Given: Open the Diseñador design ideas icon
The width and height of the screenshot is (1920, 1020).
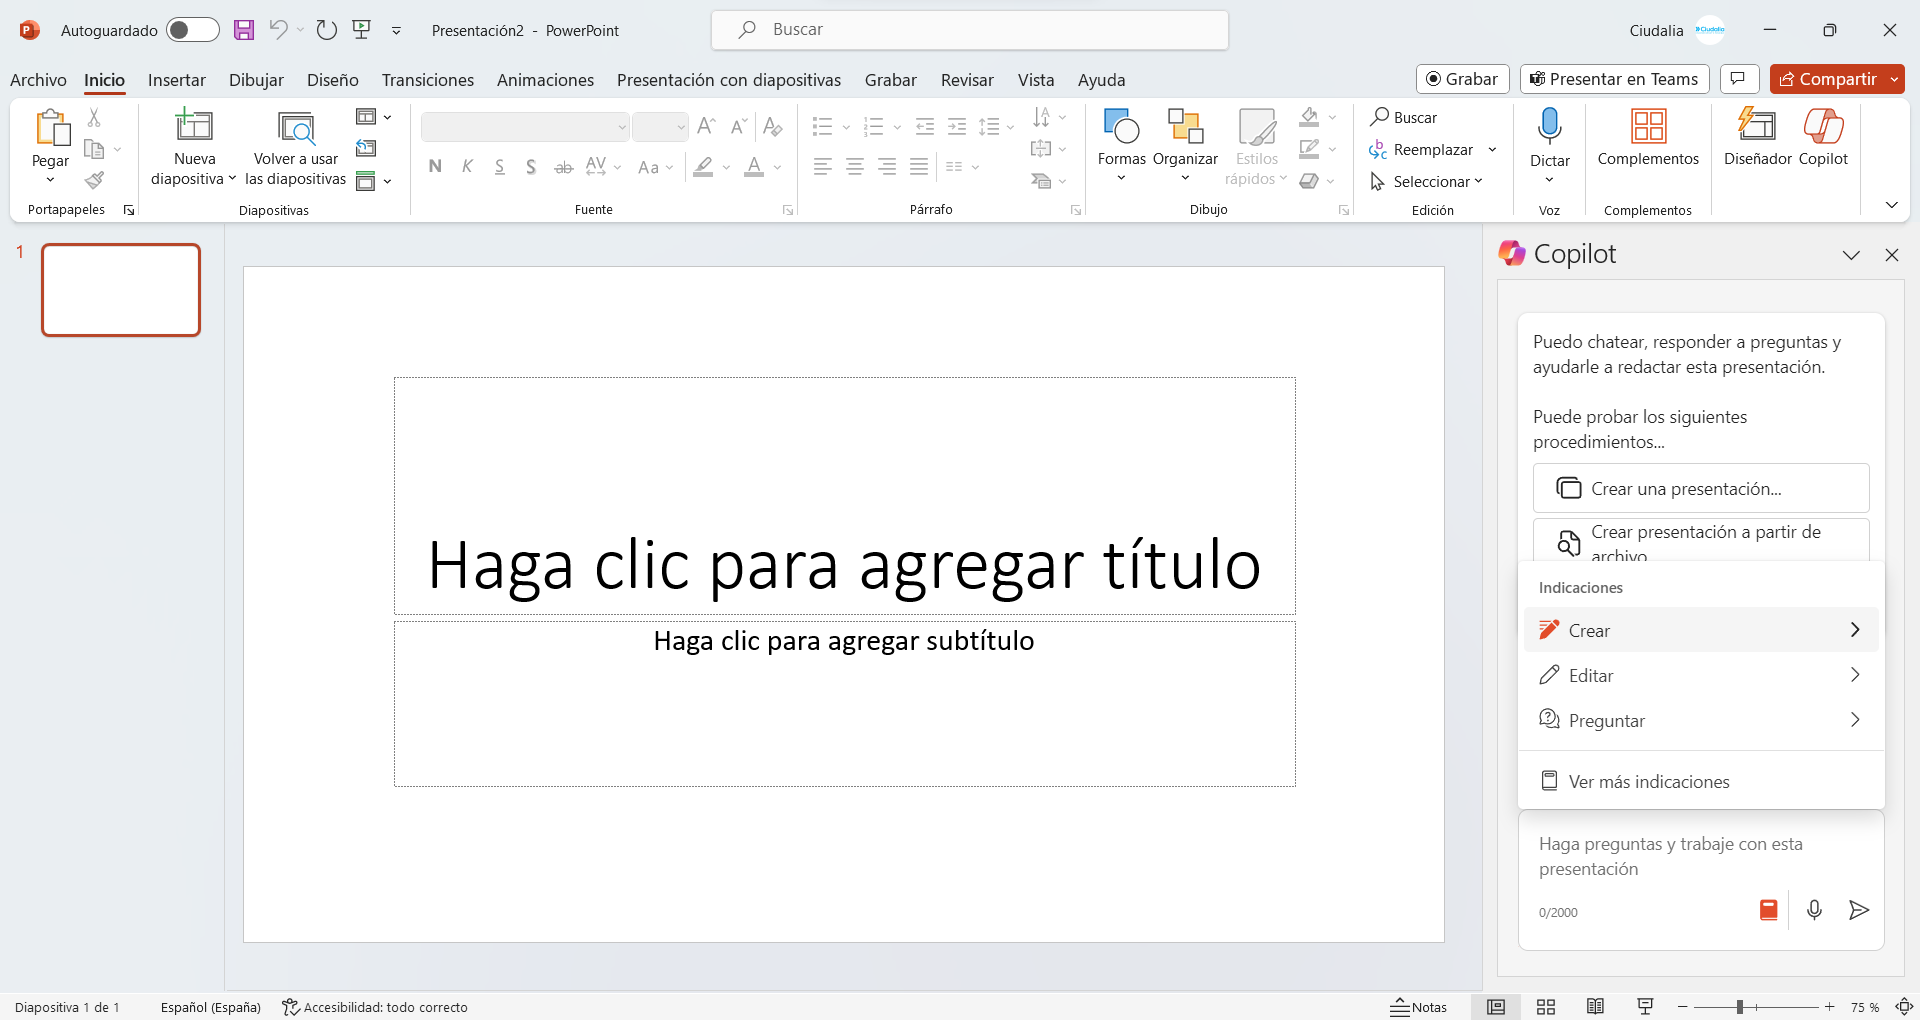Looking at the screenshot, I should [1758, 135].
